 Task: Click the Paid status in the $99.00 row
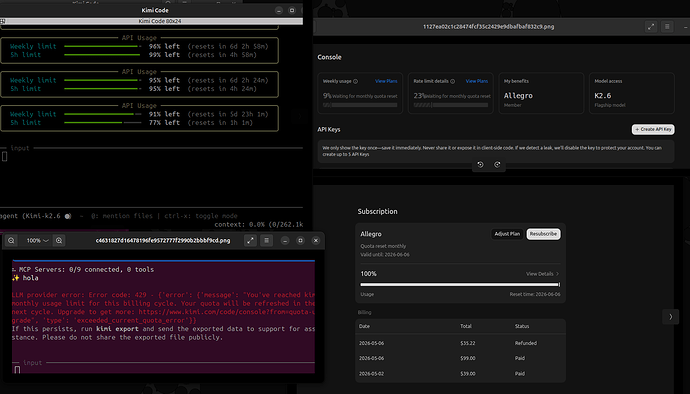click(x=520, y=358)
